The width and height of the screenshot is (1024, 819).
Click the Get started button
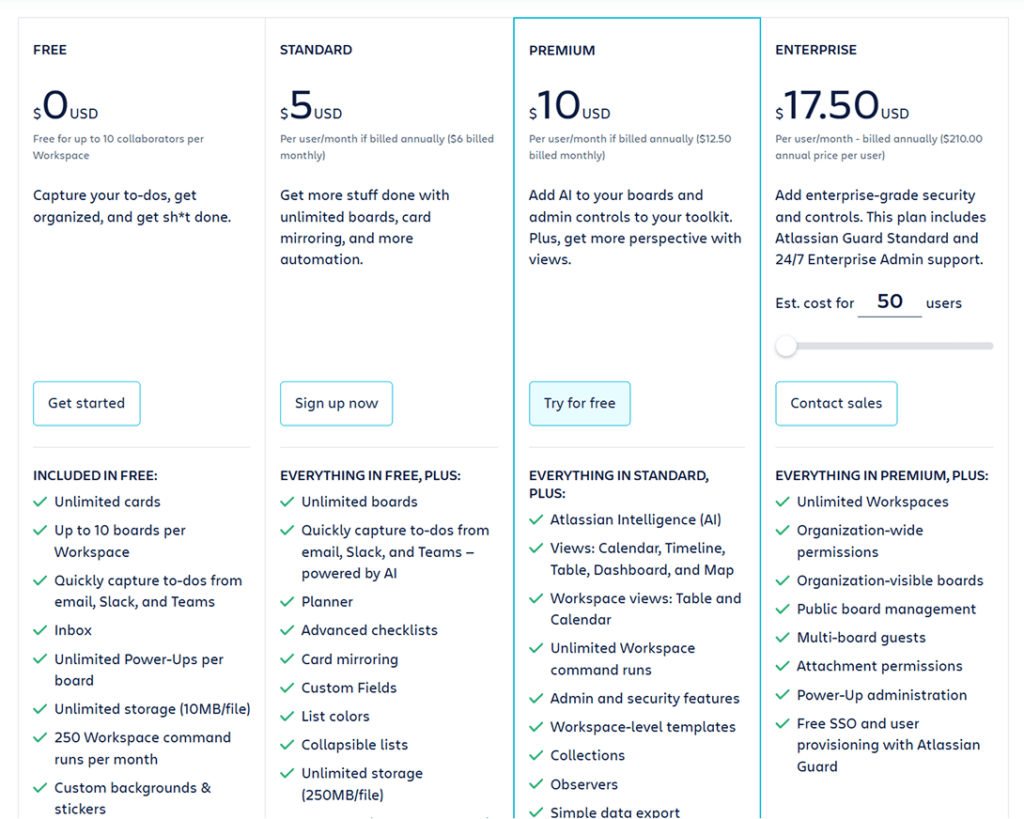pos(86,403)
